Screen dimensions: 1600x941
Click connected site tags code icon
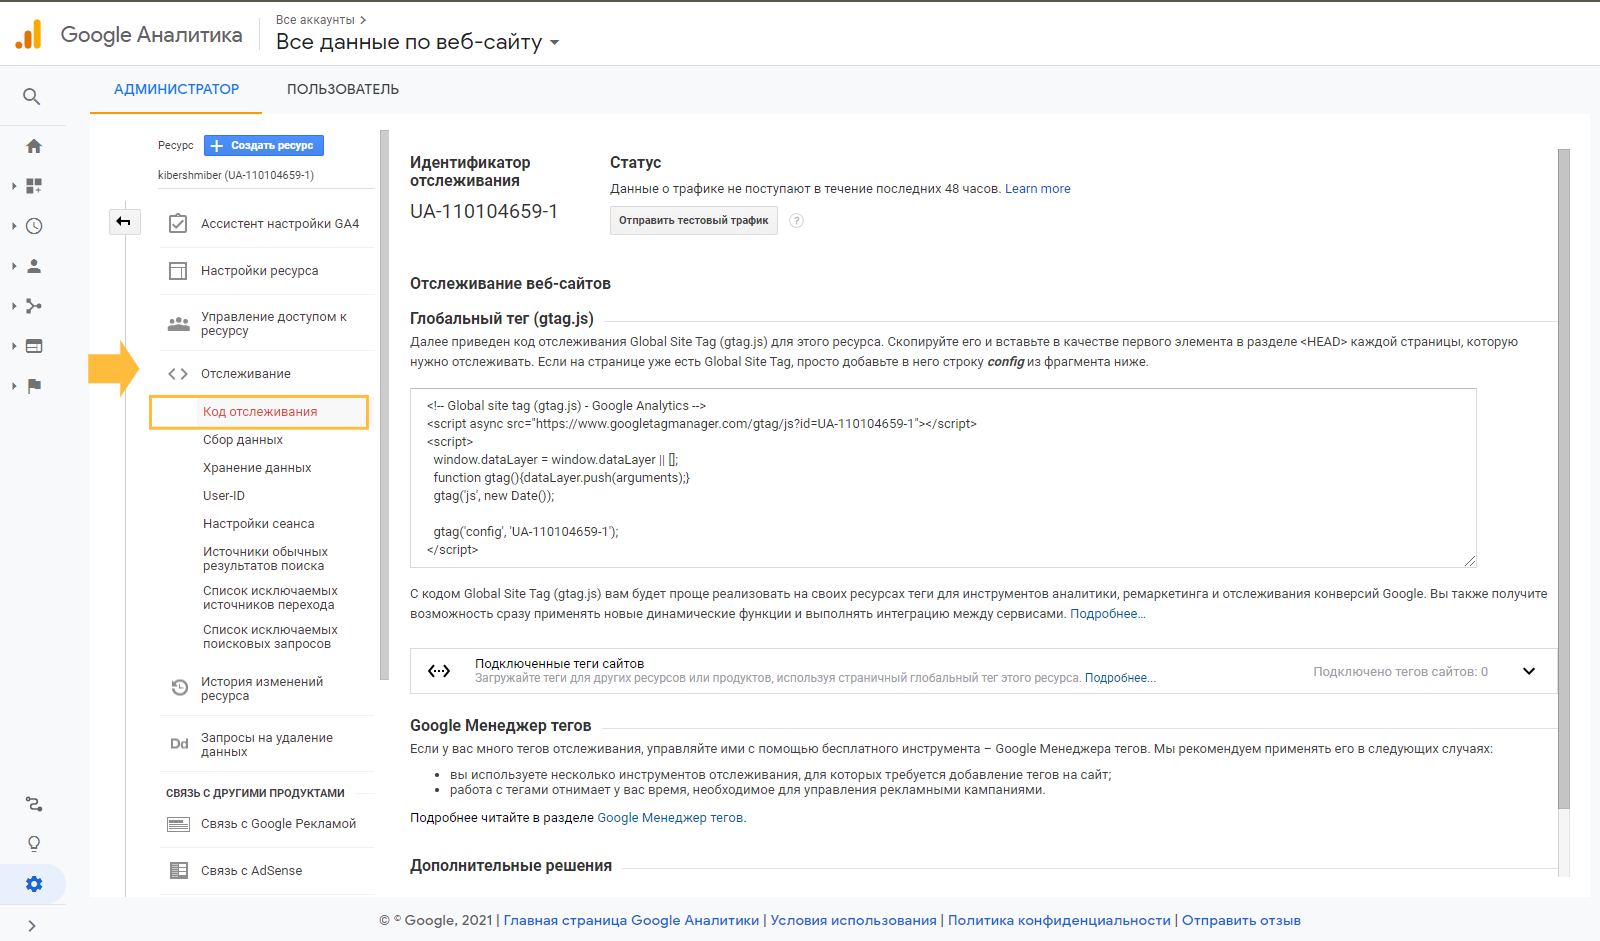tap(439, 671)
